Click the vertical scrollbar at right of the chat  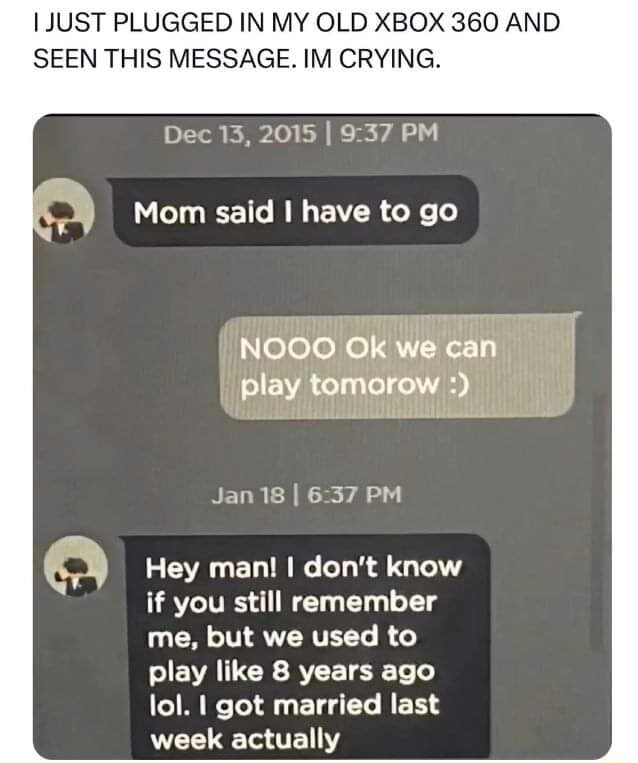click(598, 521)
